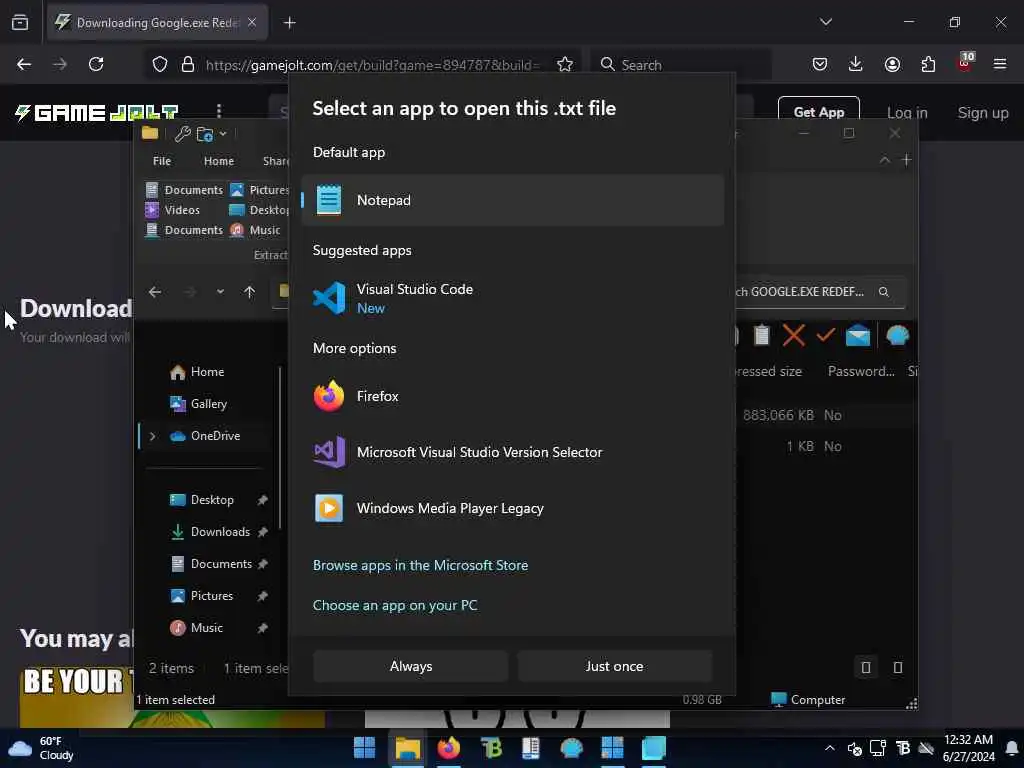Click the Password column header
The image size is (1024, 768).
(x=861, y=371)
